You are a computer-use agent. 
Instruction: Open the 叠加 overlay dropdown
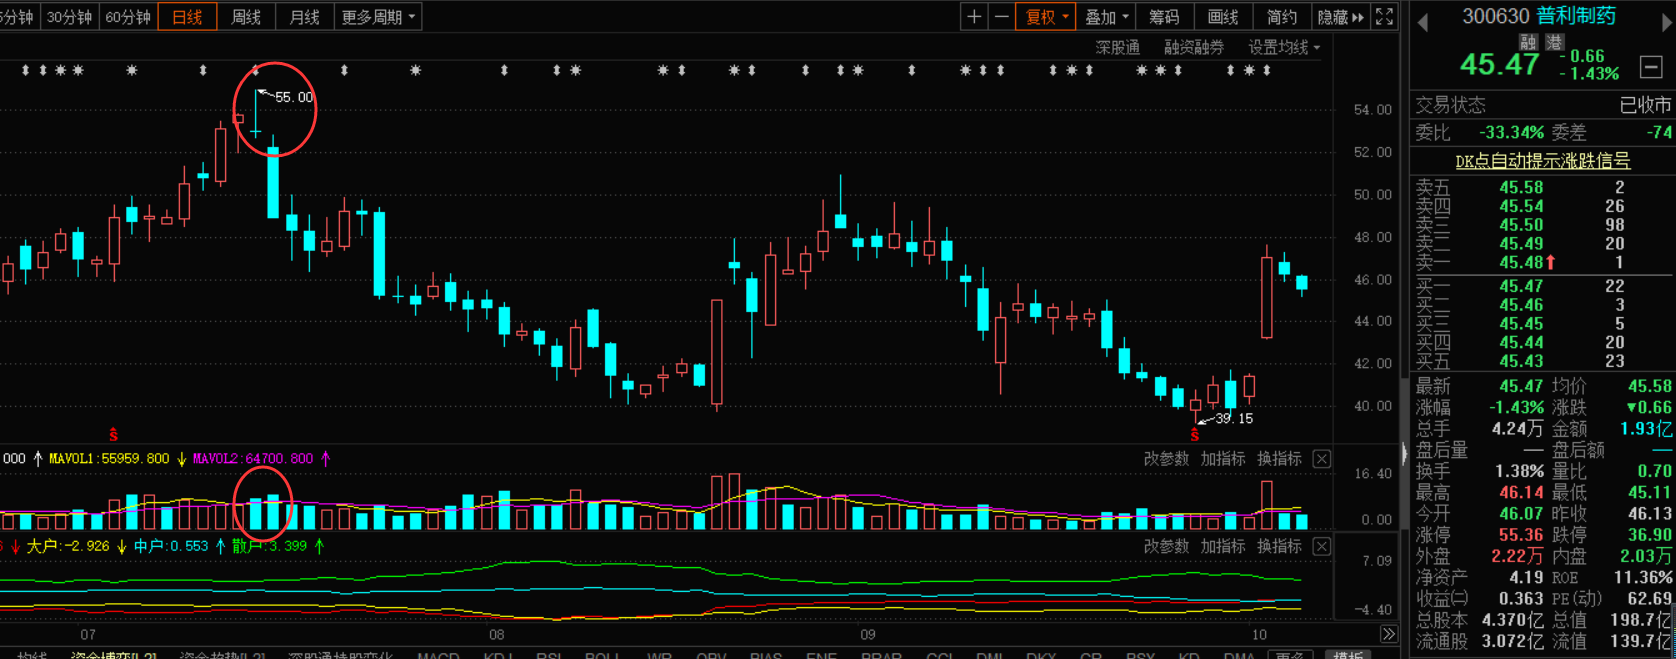[x=1106, y=17]
